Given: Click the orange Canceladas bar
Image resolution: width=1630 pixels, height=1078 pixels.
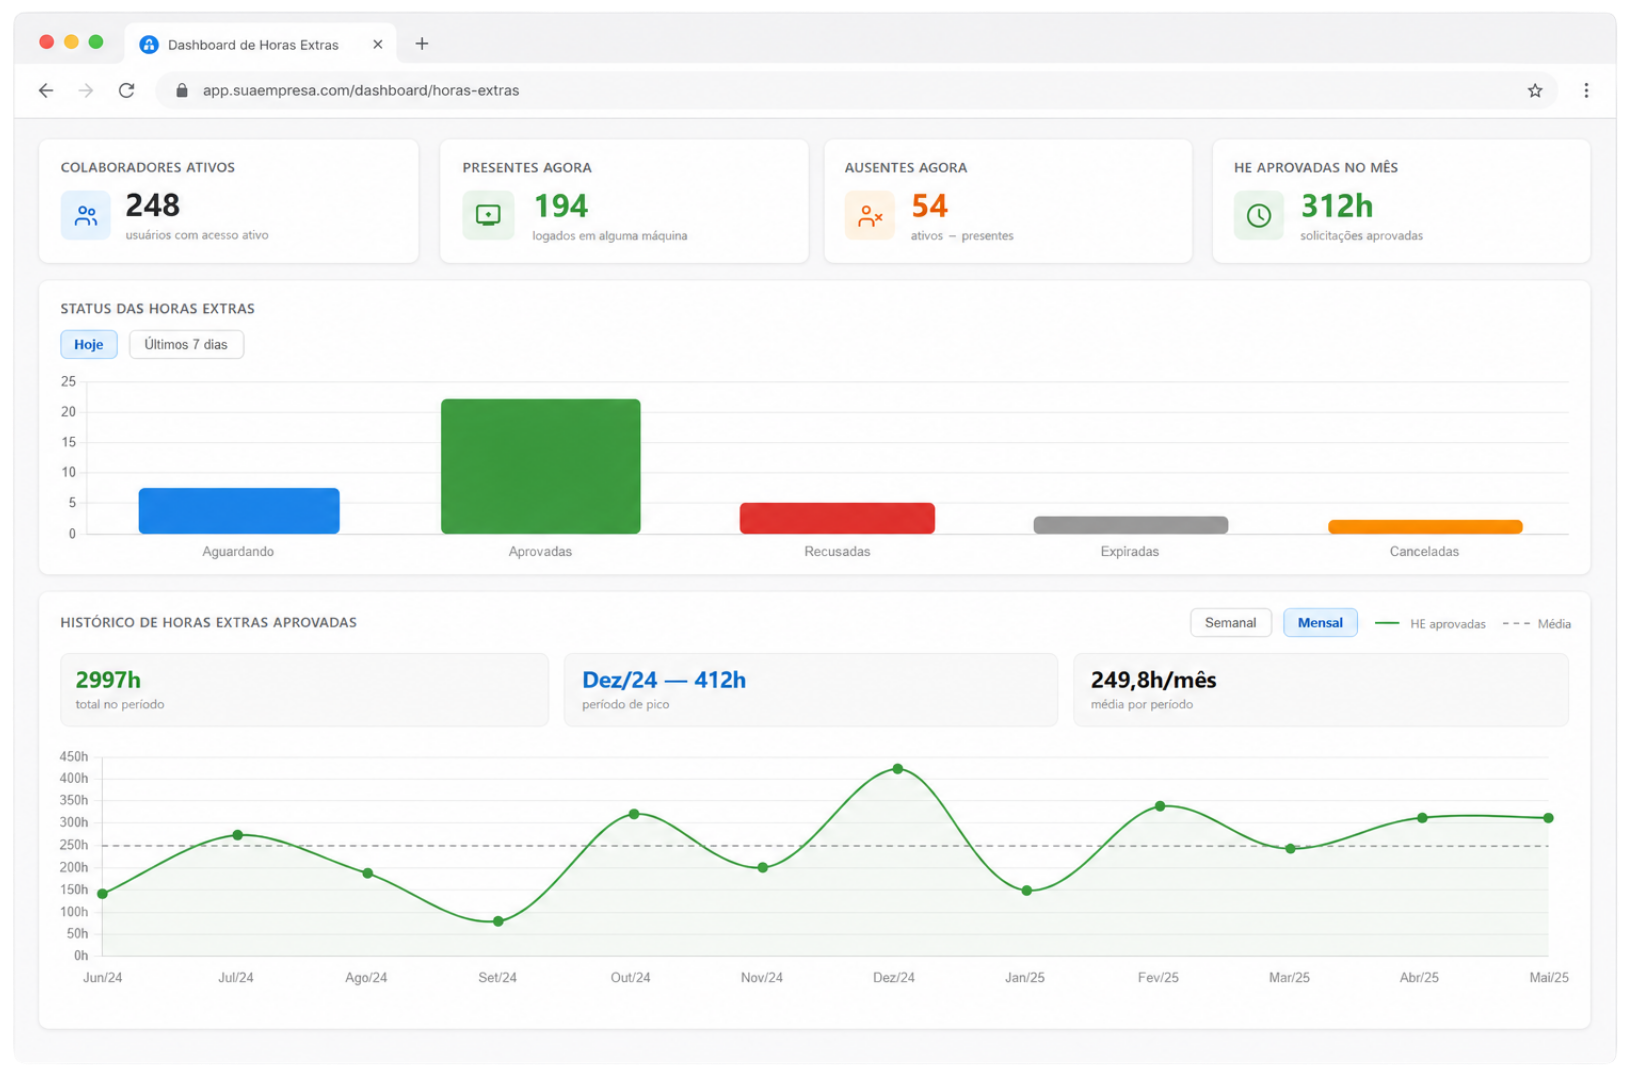Looking at the screenshot, I should coord(1425,527).
